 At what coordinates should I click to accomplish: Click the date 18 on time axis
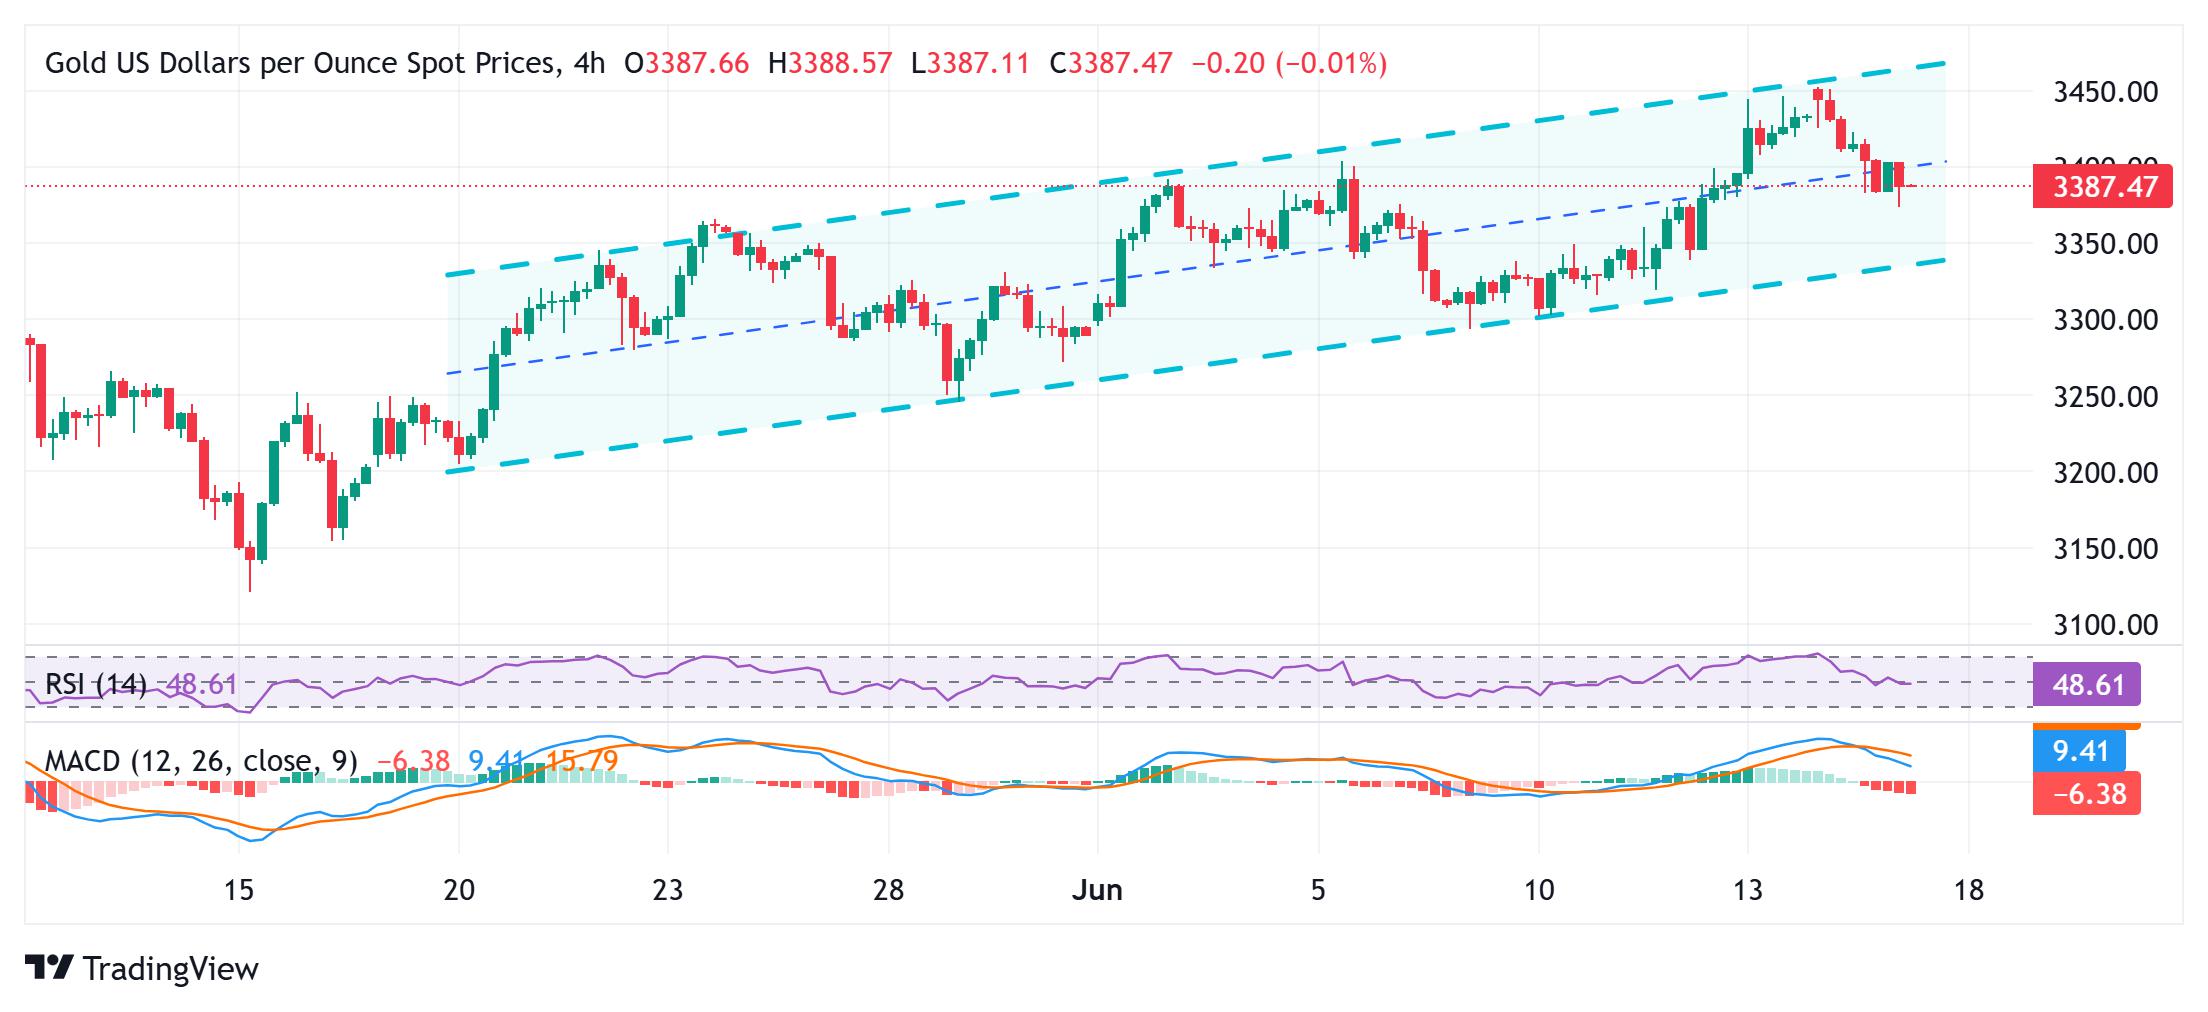click(x=1968, y=890)
